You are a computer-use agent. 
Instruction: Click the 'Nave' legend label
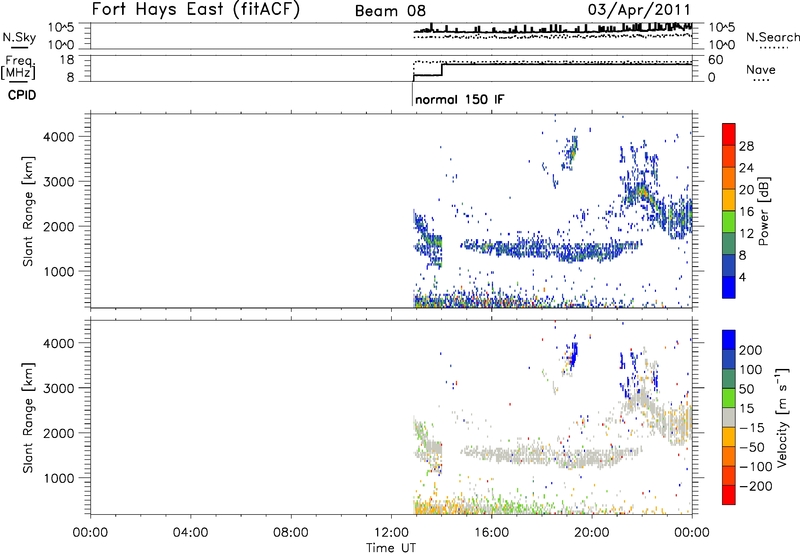pos(761,69)
